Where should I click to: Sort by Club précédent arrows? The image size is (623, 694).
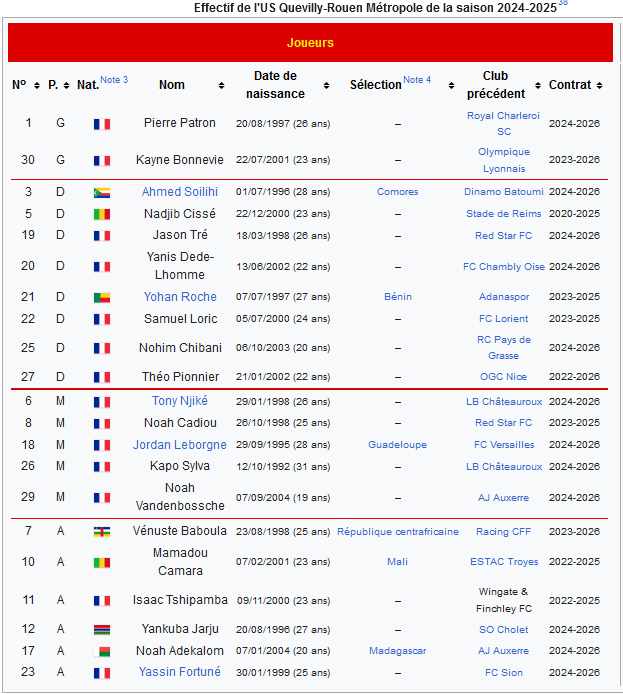pyautogui.click(x=538, y=85)
